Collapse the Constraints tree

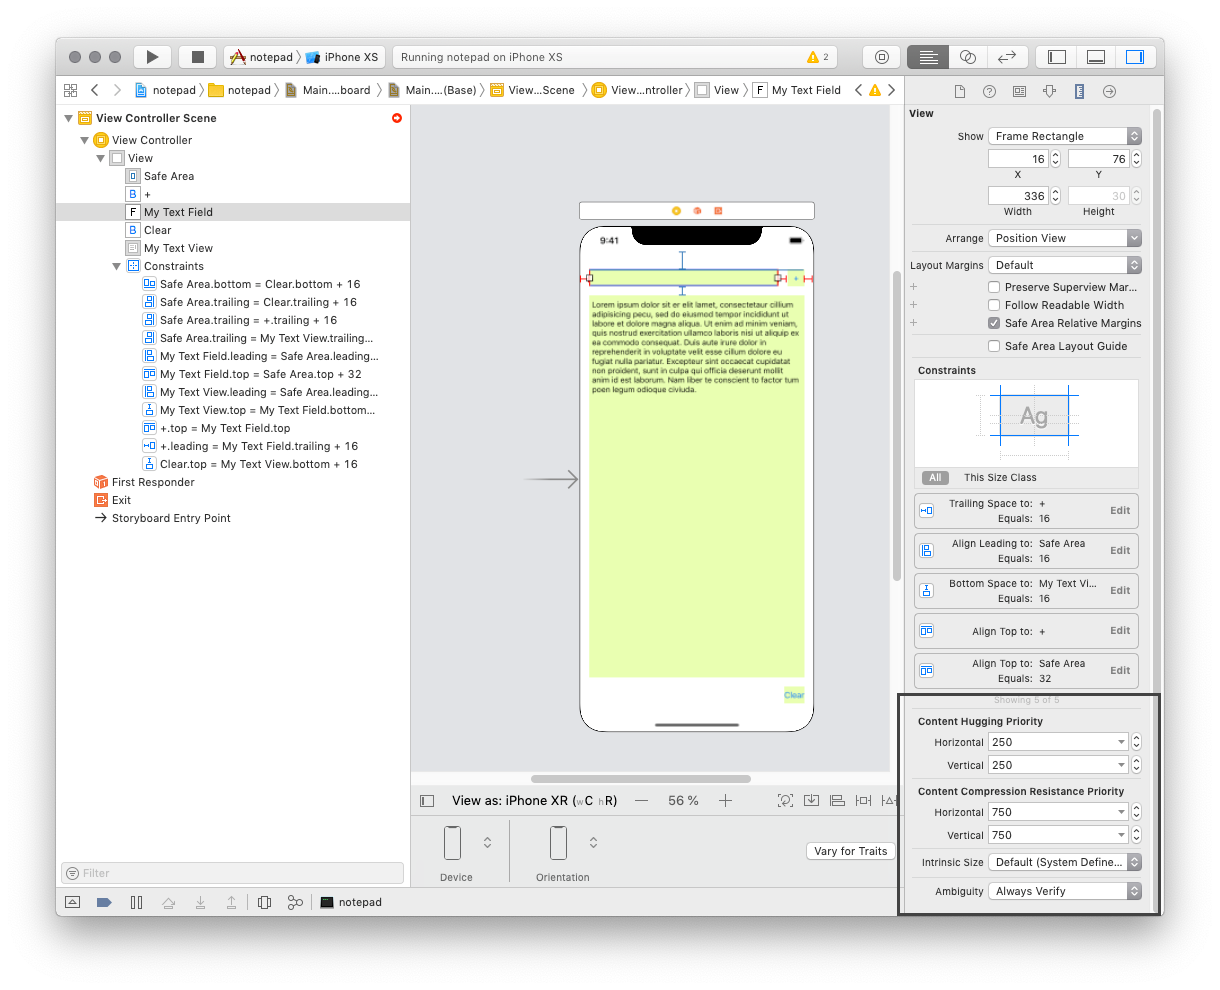coord(117,265)
